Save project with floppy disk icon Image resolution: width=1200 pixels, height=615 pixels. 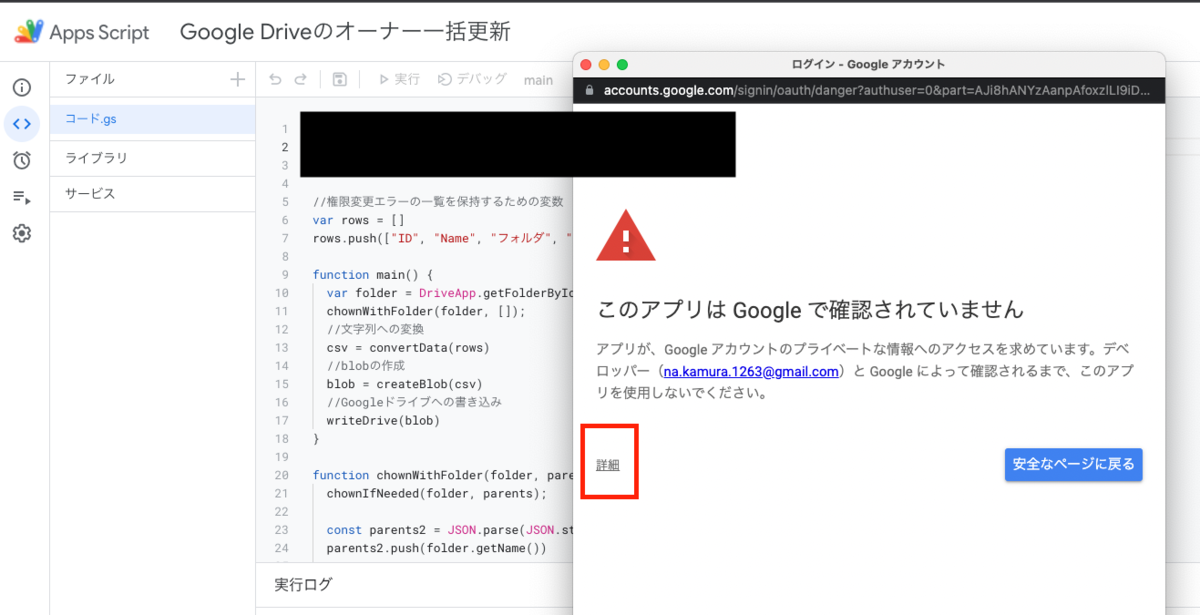click(x=340, y=79)
